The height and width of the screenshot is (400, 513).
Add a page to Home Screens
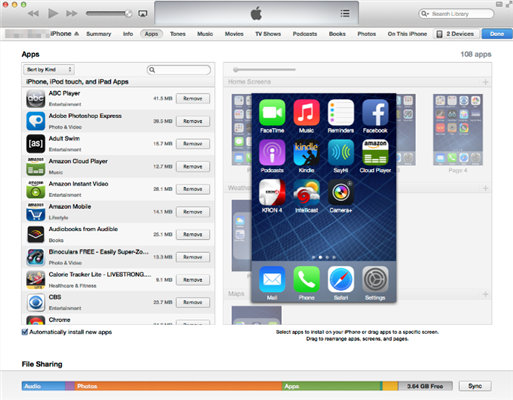pos(485,82)
